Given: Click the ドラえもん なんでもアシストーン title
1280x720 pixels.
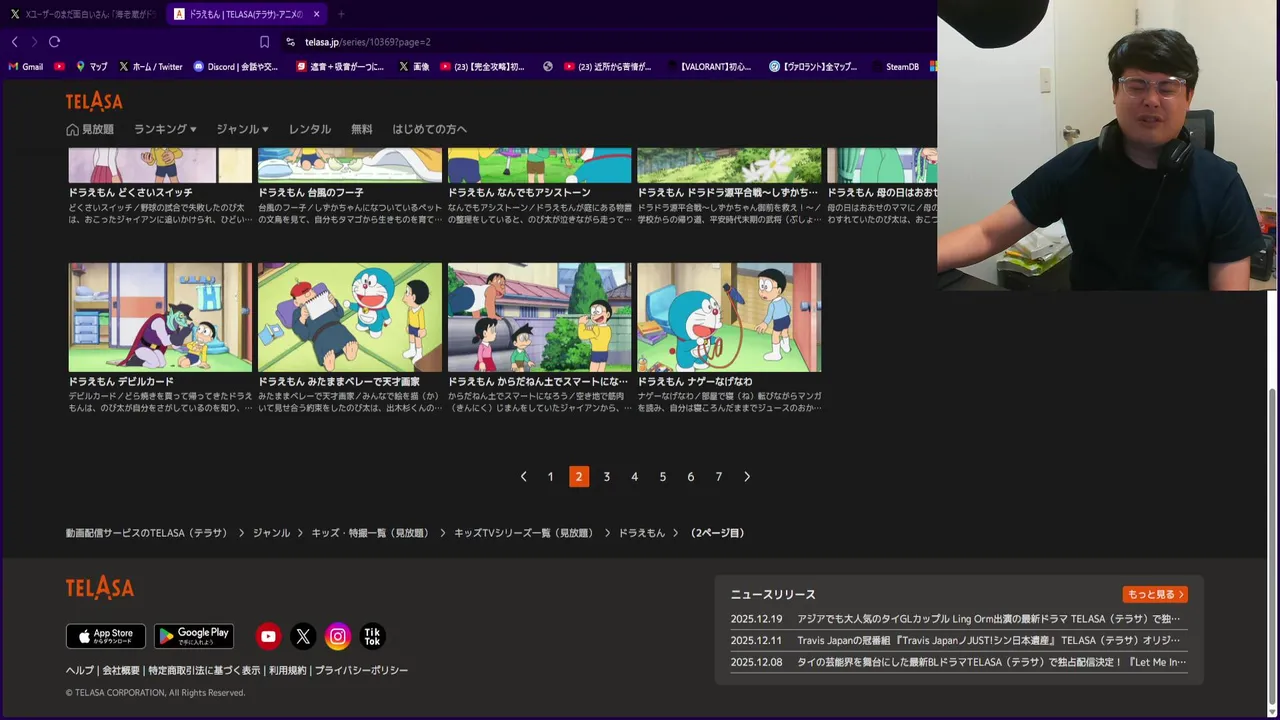Looking at the screenshot, I should [x=519, y=192].
